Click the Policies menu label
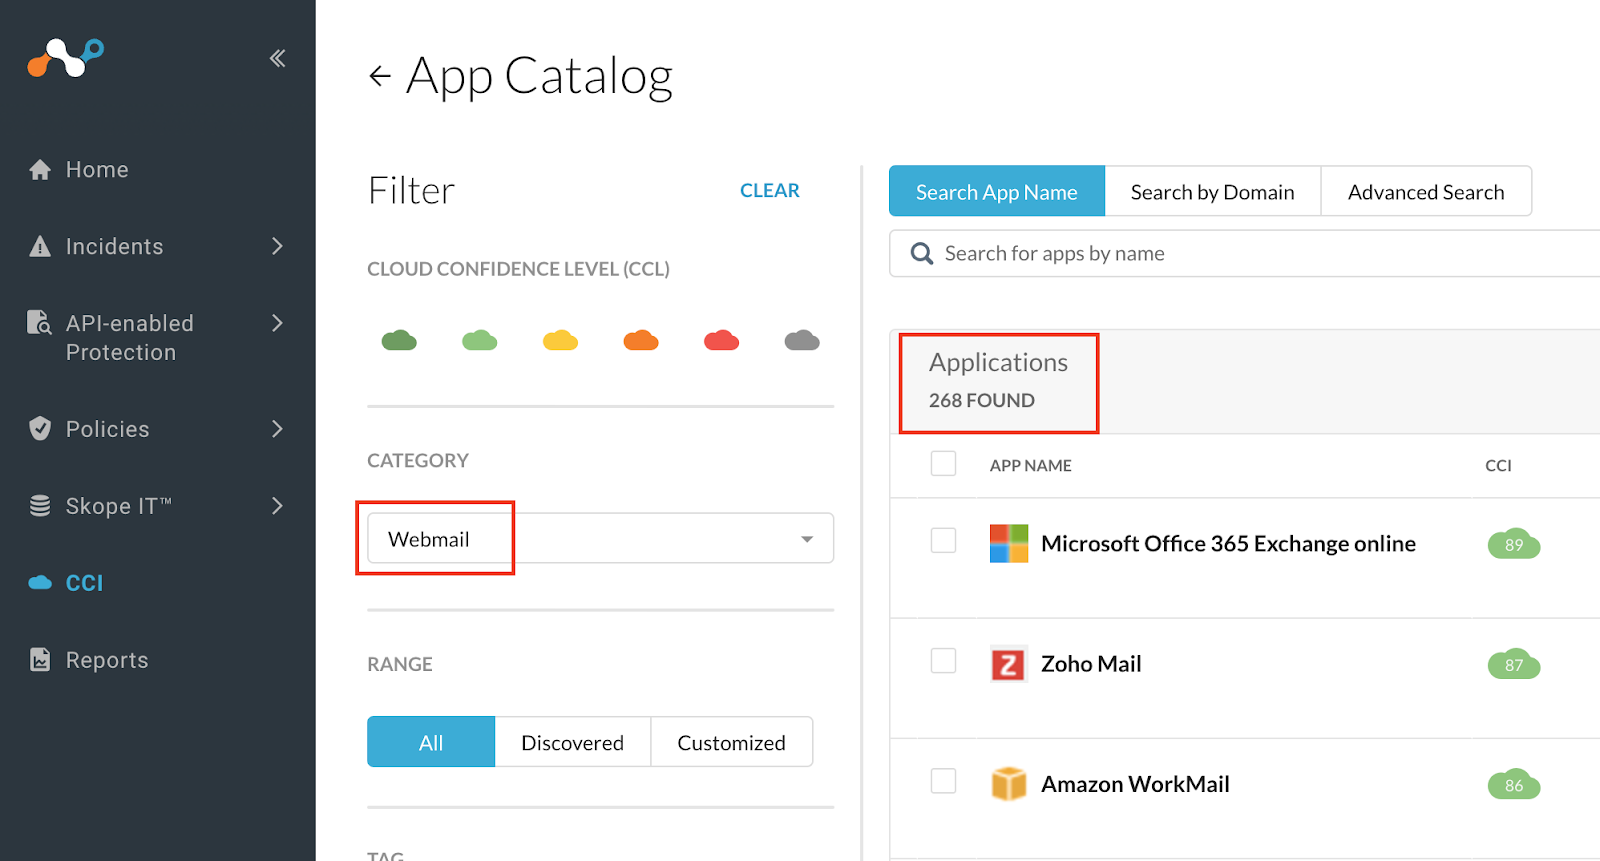This screenshot has width=1600, height=861. pyautogui.click(x=108, y=429)
